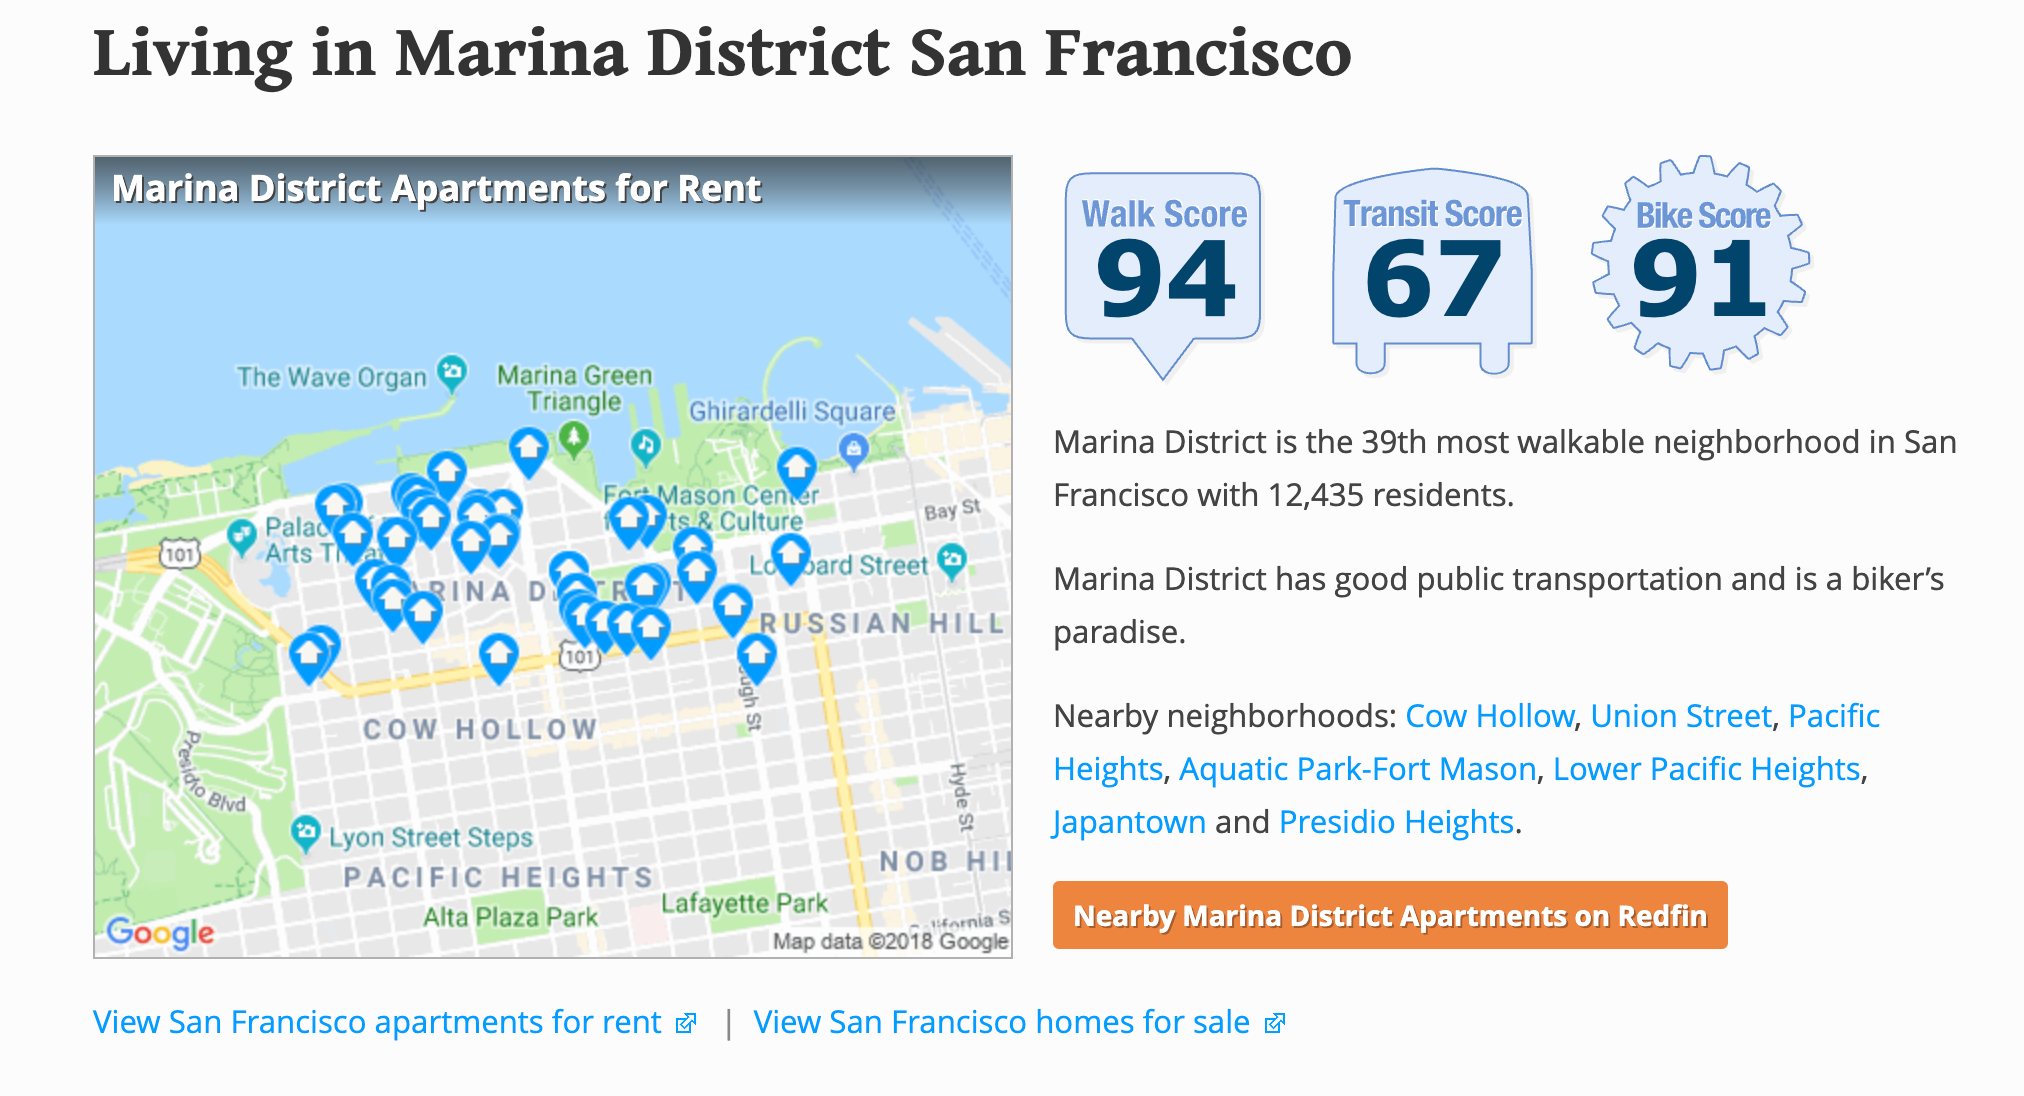Click the Palace of Fine Arts marker

(x=242, y=535)
